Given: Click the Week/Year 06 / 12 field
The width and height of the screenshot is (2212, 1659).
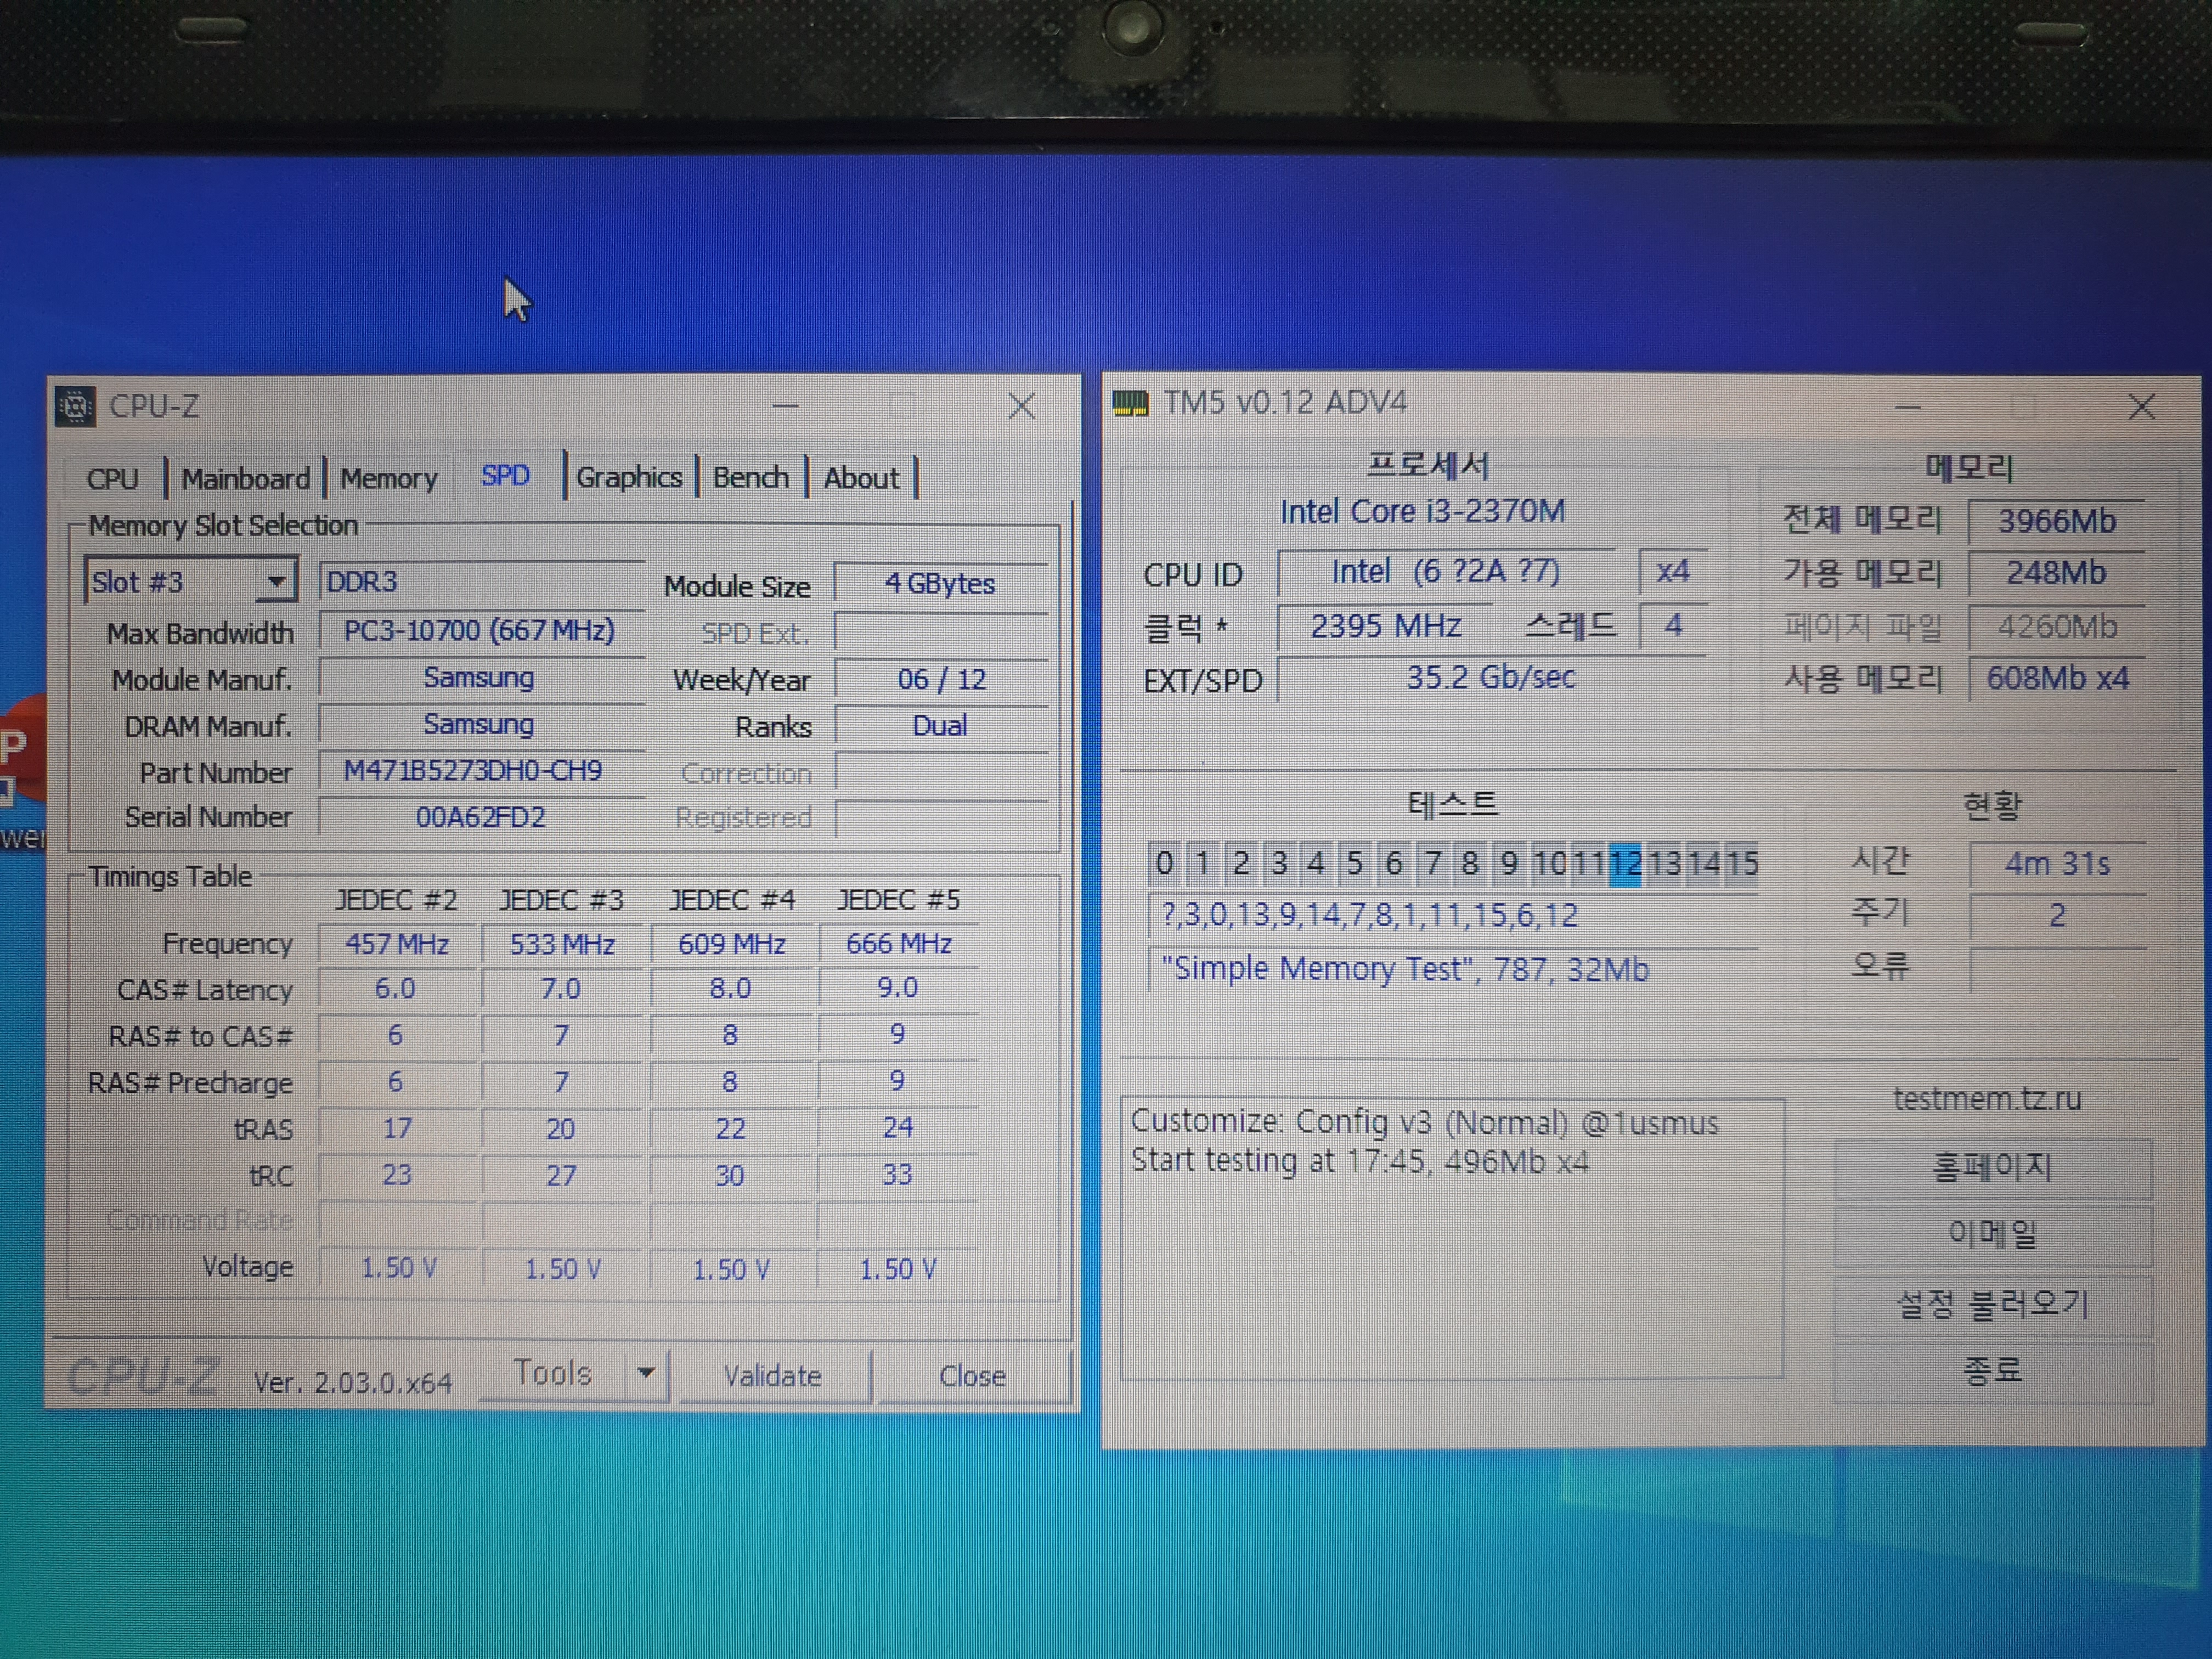Looking at the screenshot, I should point(940,679).
